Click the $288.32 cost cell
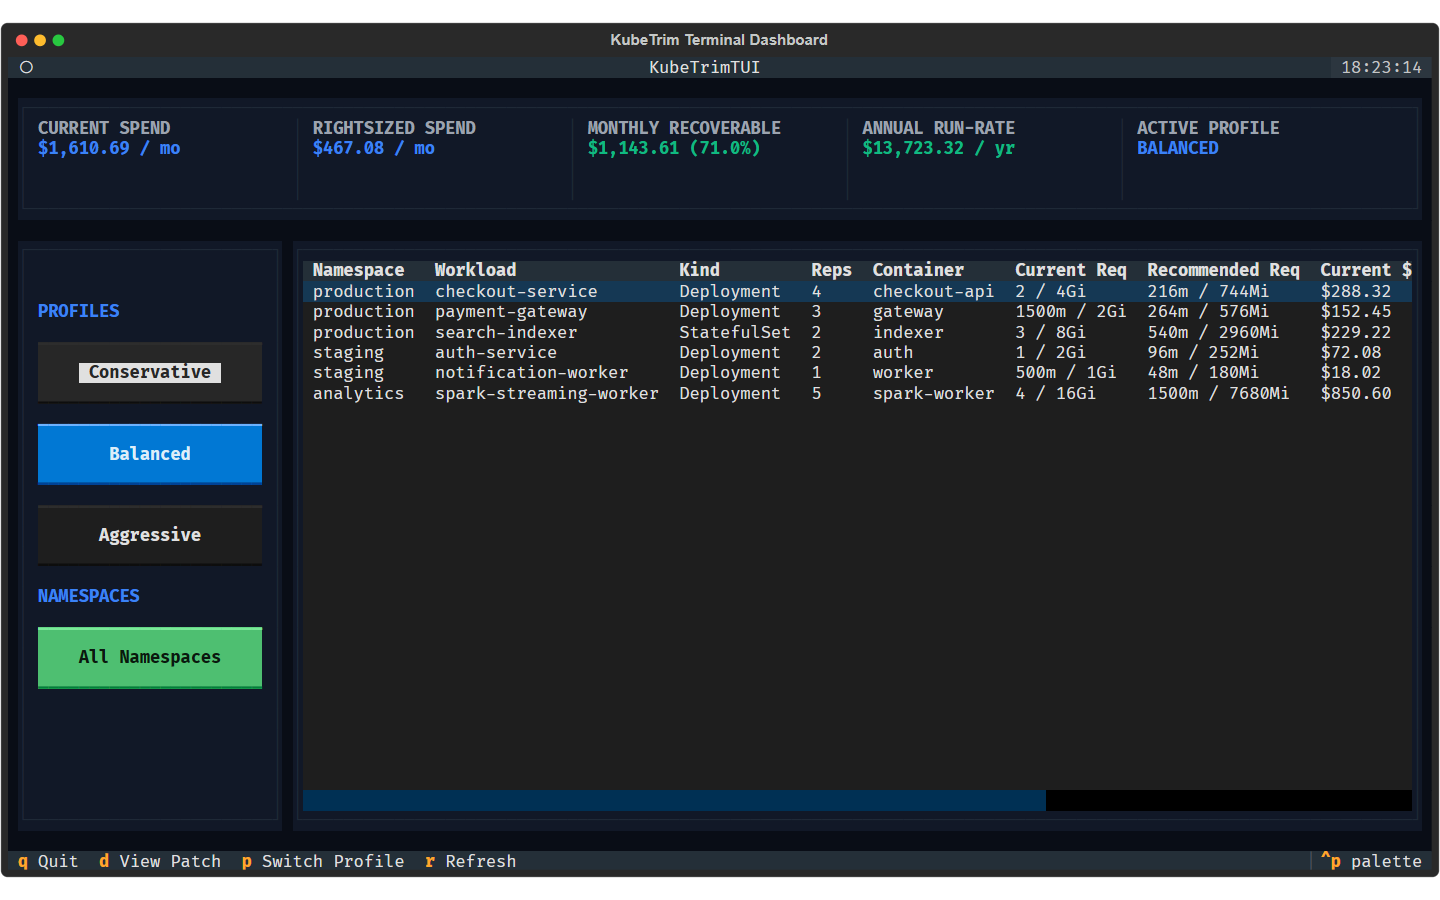Viewport: 1440px width, 900px height. click(1356, 291)
